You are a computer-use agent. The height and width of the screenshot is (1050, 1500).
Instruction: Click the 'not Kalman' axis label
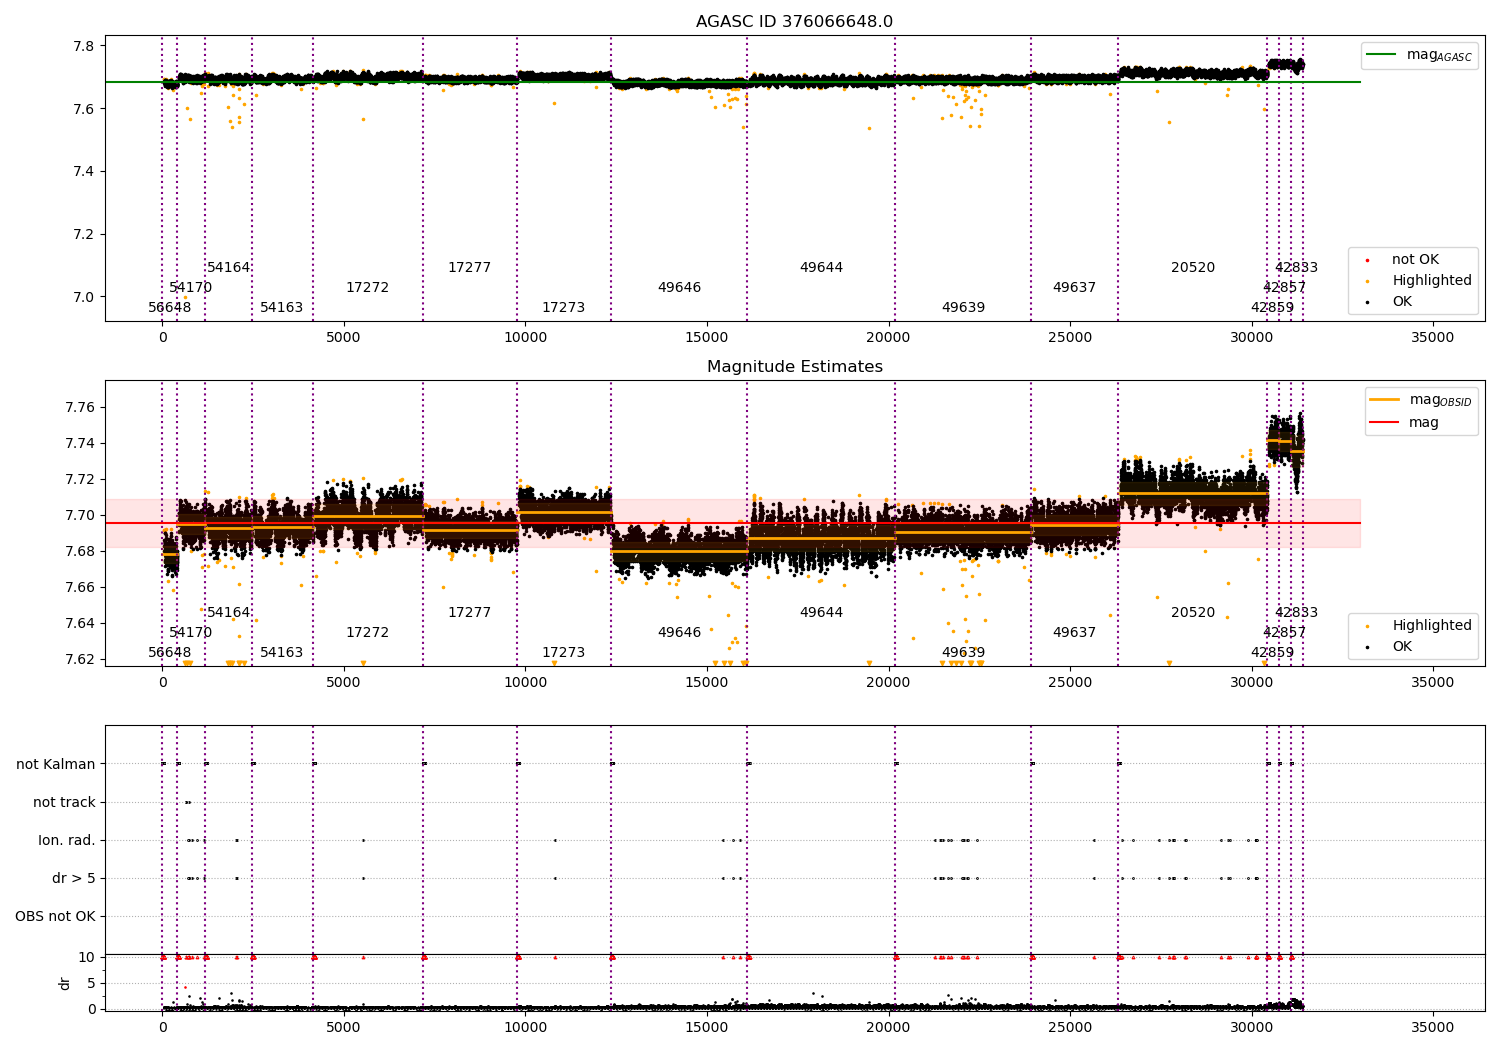[56, 764]
